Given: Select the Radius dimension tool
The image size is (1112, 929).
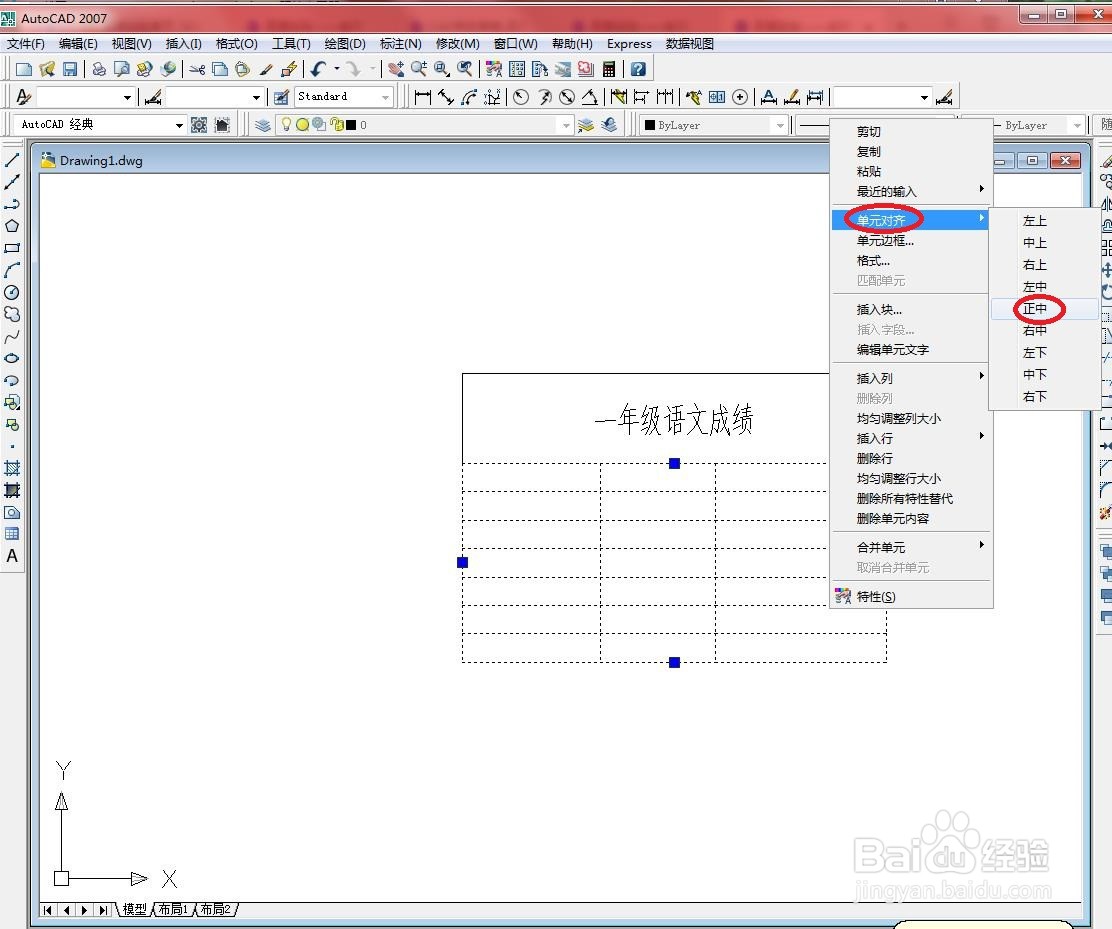Looking at the screenshot, I should 521,97.
